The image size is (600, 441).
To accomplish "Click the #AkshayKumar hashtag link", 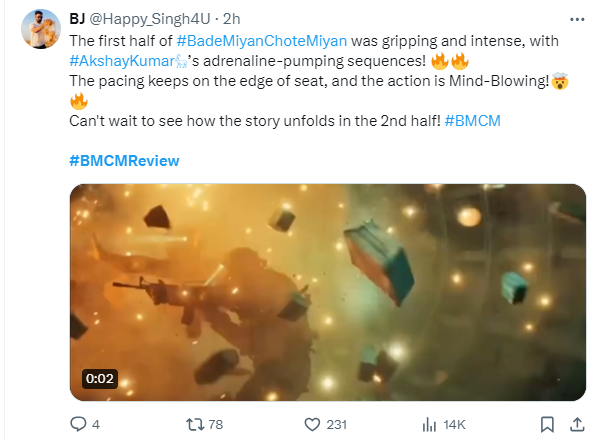I will tap(115, 60).
